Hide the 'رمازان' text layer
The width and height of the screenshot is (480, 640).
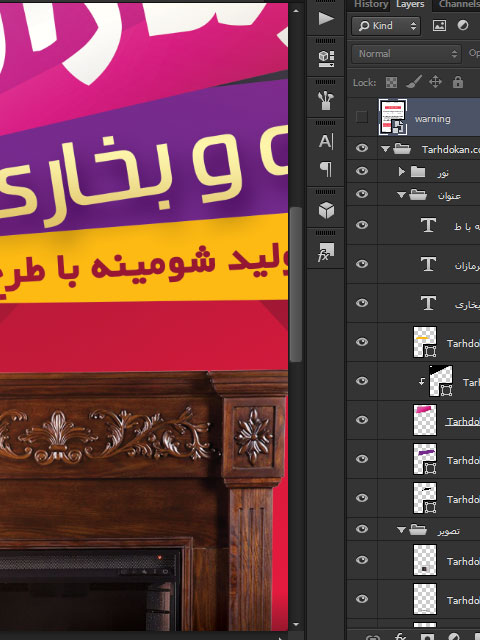point(362,264)
